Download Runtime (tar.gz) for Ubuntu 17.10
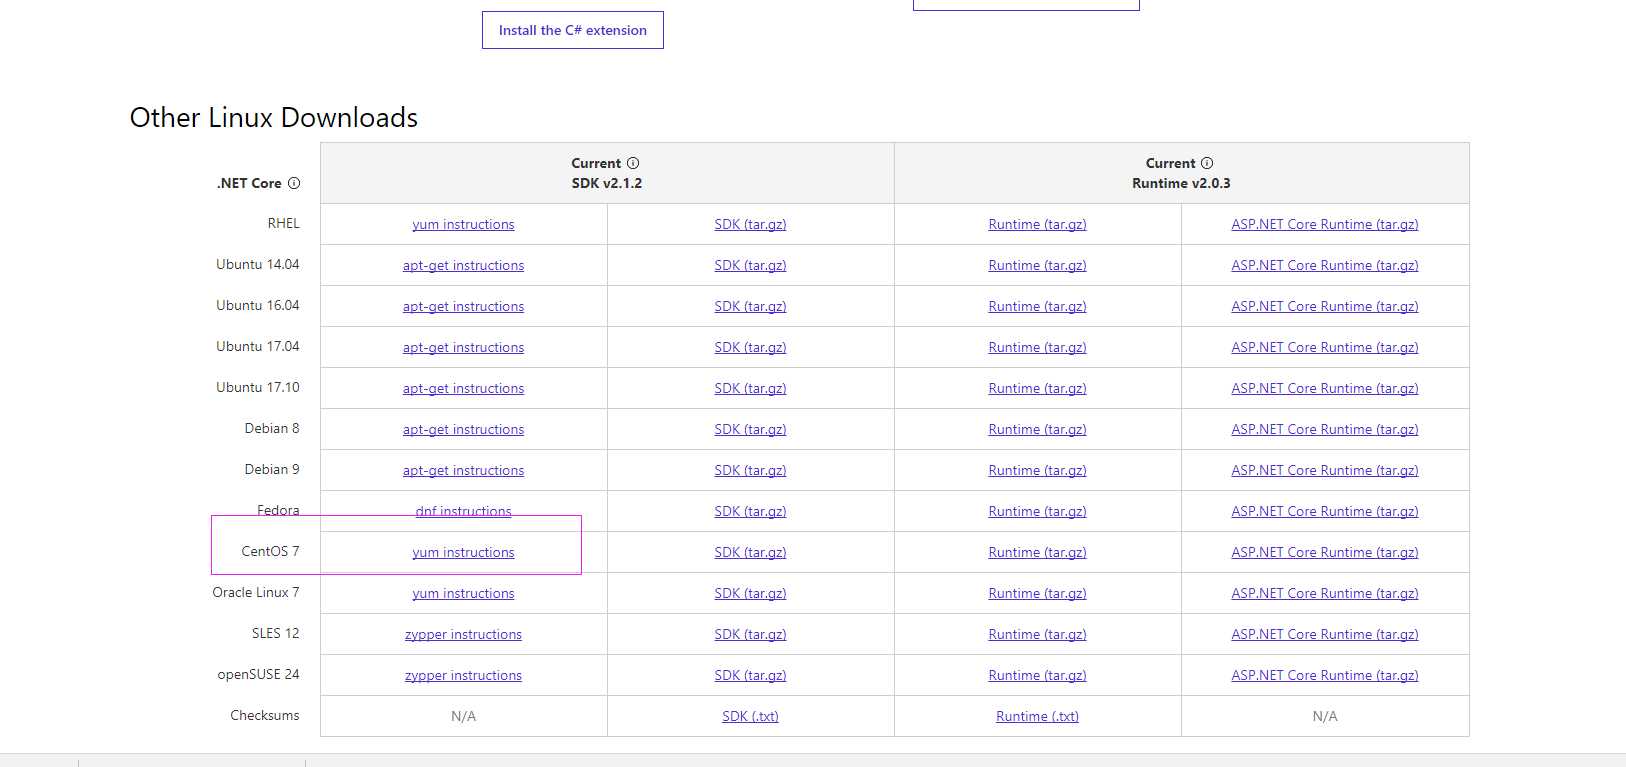1626x767 pixels. pos(1037,388)
